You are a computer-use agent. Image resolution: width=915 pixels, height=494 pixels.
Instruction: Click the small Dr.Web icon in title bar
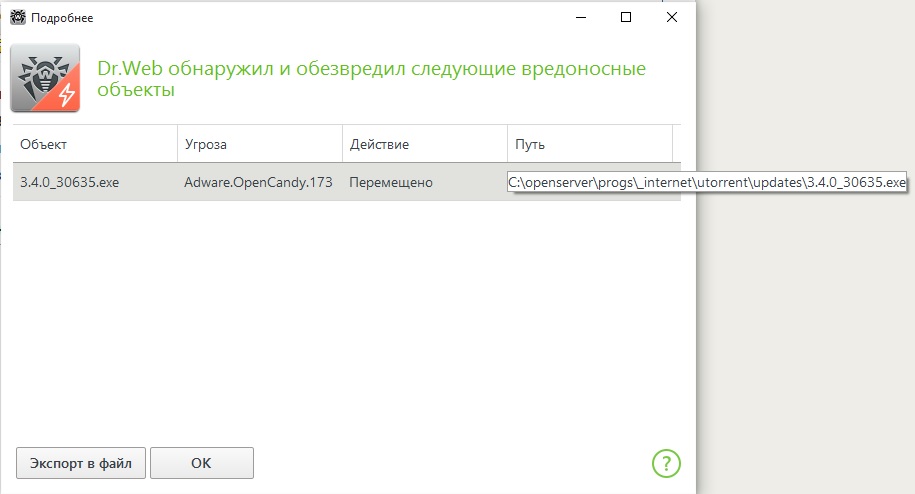(17, 17)
